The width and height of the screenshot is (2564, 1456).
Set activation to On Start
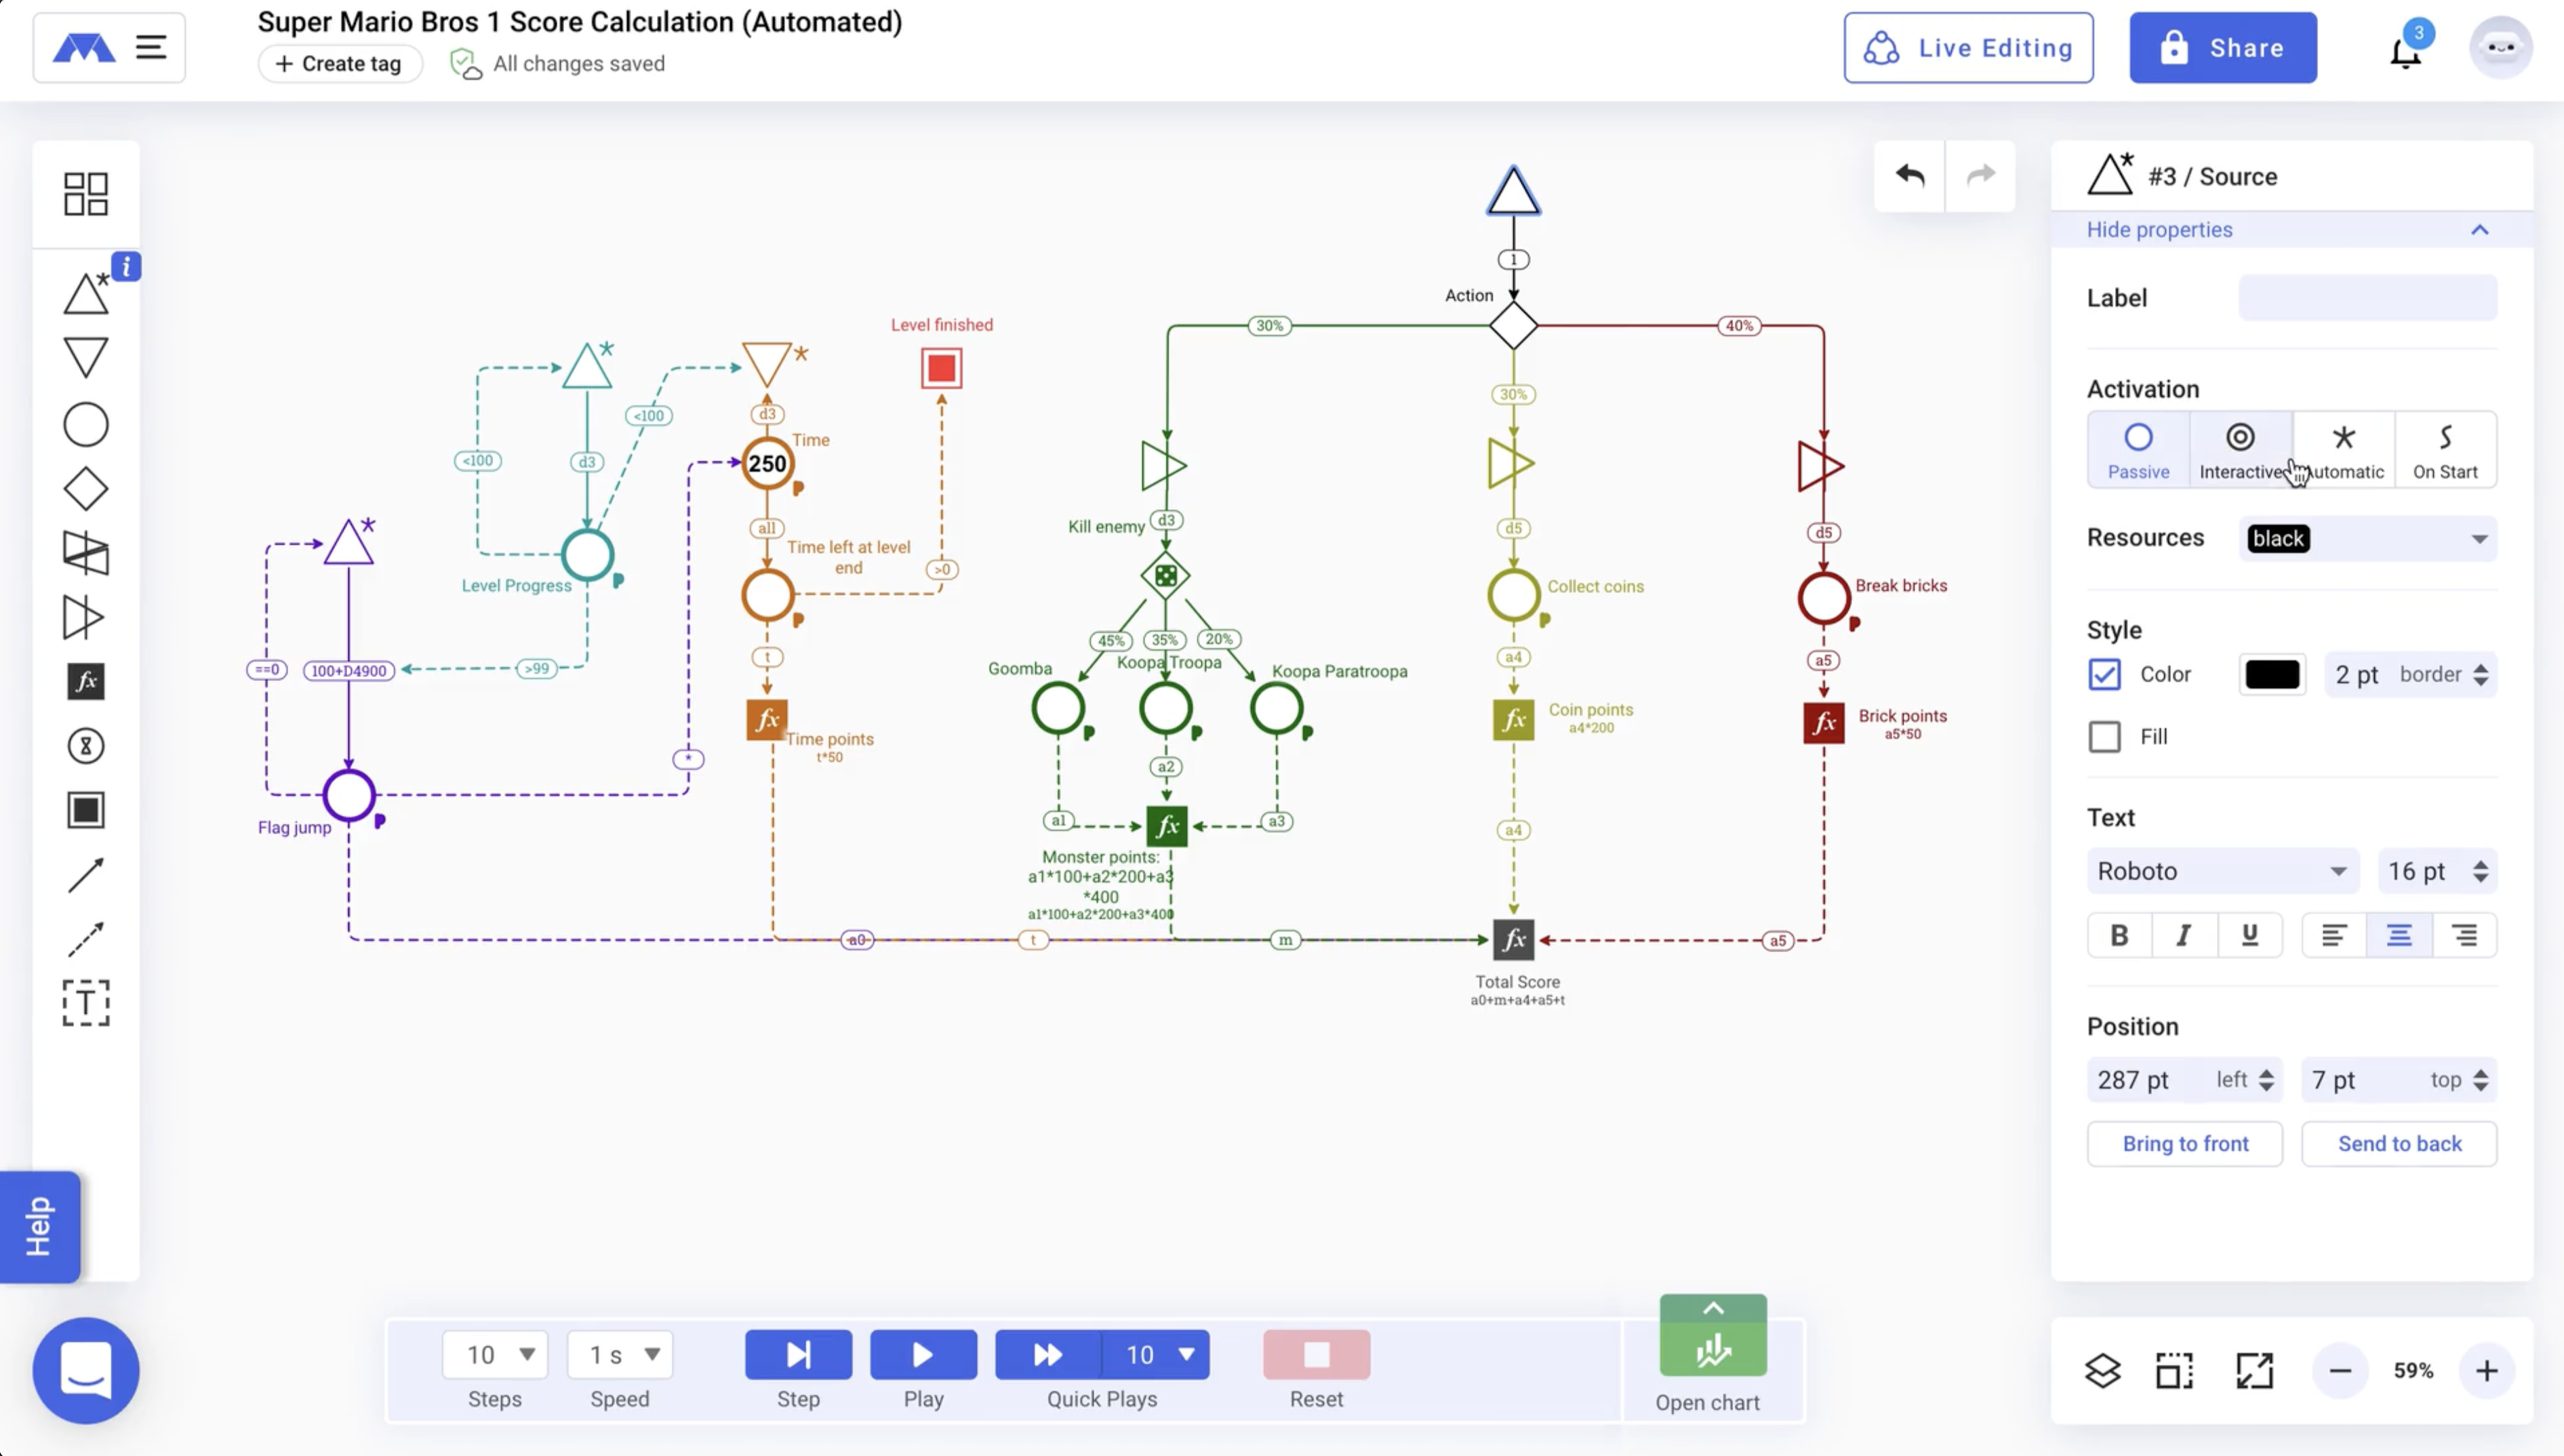[2444, 450]
